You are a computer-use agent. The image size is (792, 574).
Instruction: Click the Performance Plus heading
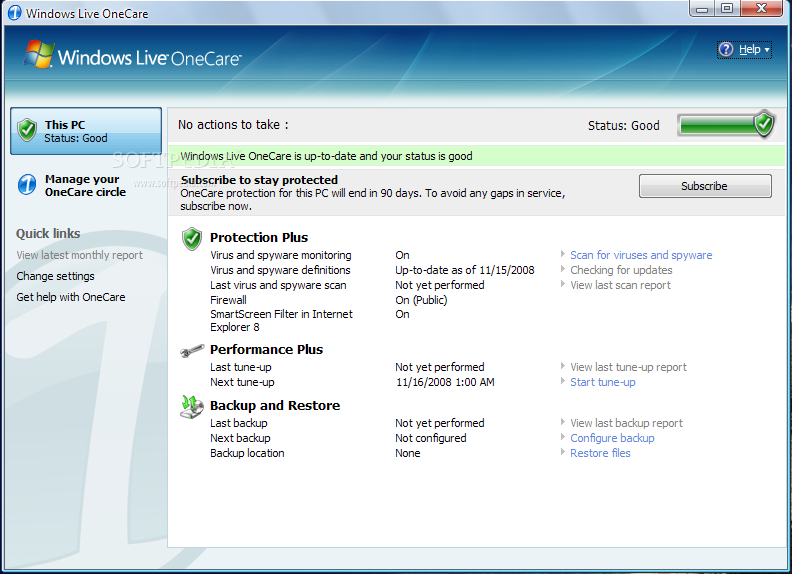(x=266, y=350)
